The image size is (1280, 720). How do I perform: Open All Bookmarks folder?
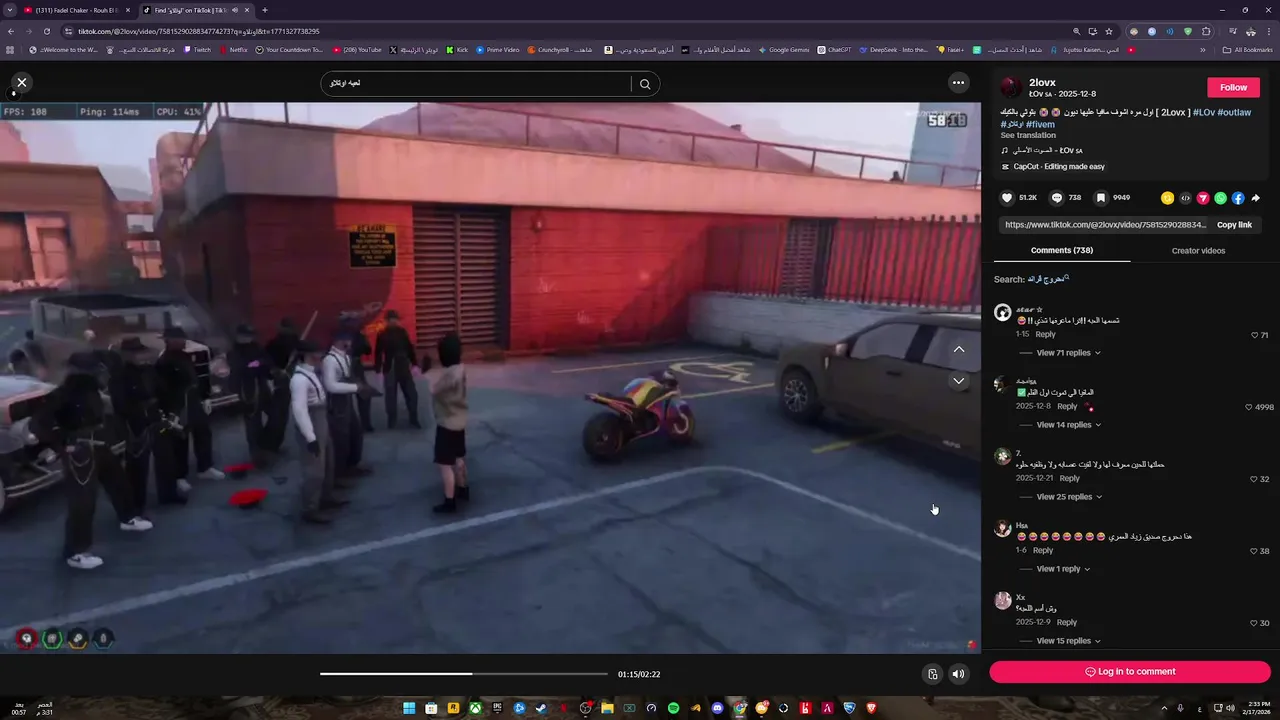(x=1247, y=49)
